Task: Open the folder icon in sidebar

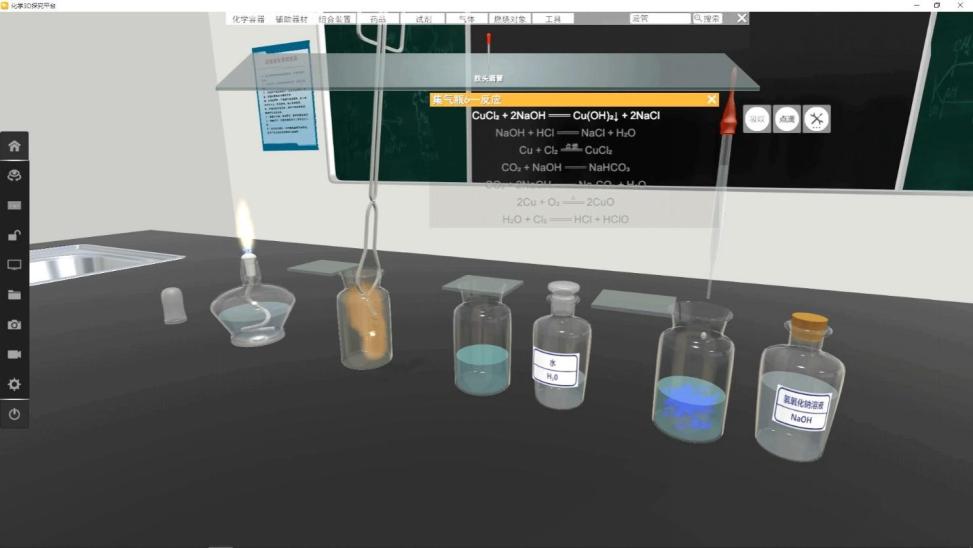Action: pyautogui.click(x=14, y=295)
